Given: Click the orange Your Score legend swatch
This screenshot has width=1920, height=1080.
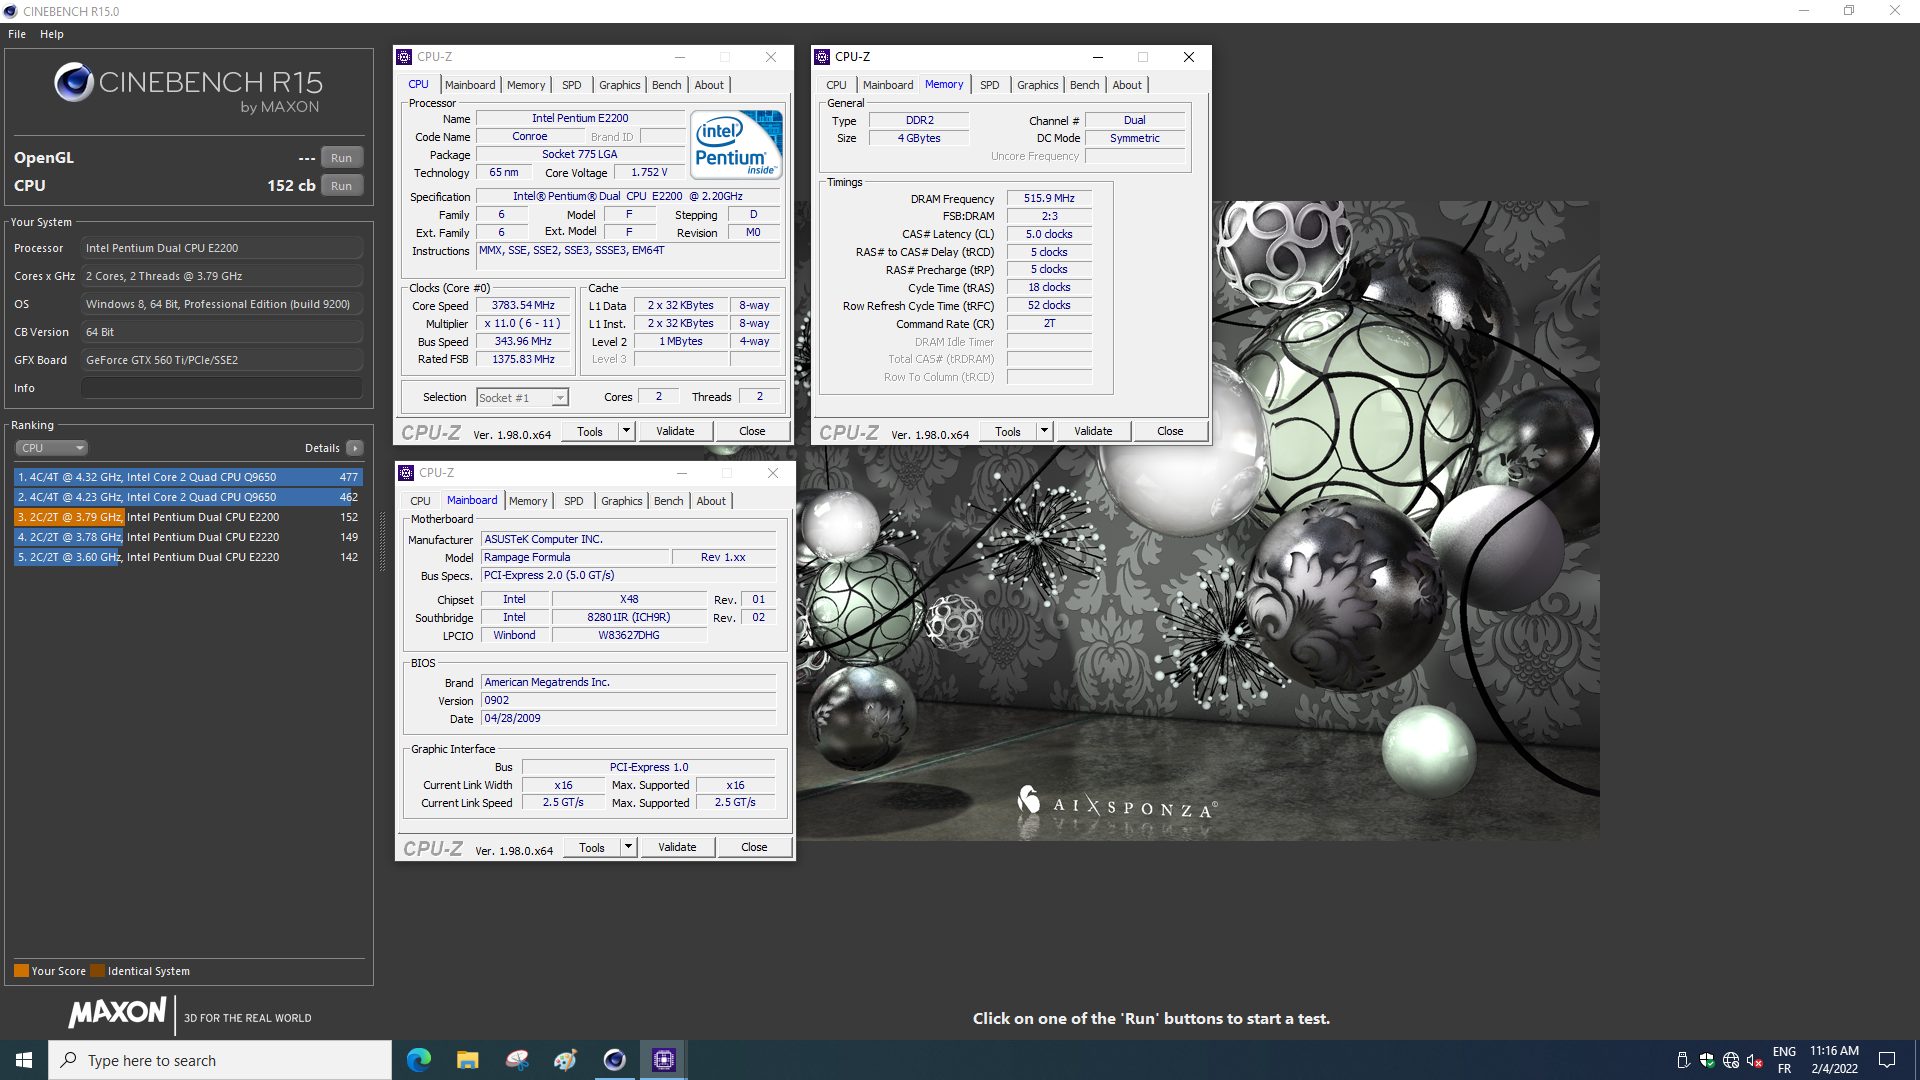Looking at the screenshot, I should 21,970.
